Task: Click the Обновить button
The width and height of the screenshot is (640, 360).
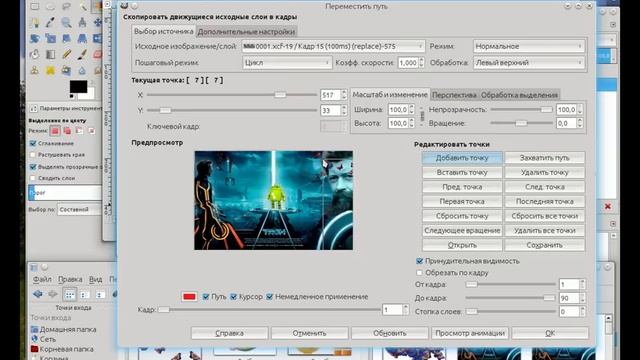Action: (390, 333)
